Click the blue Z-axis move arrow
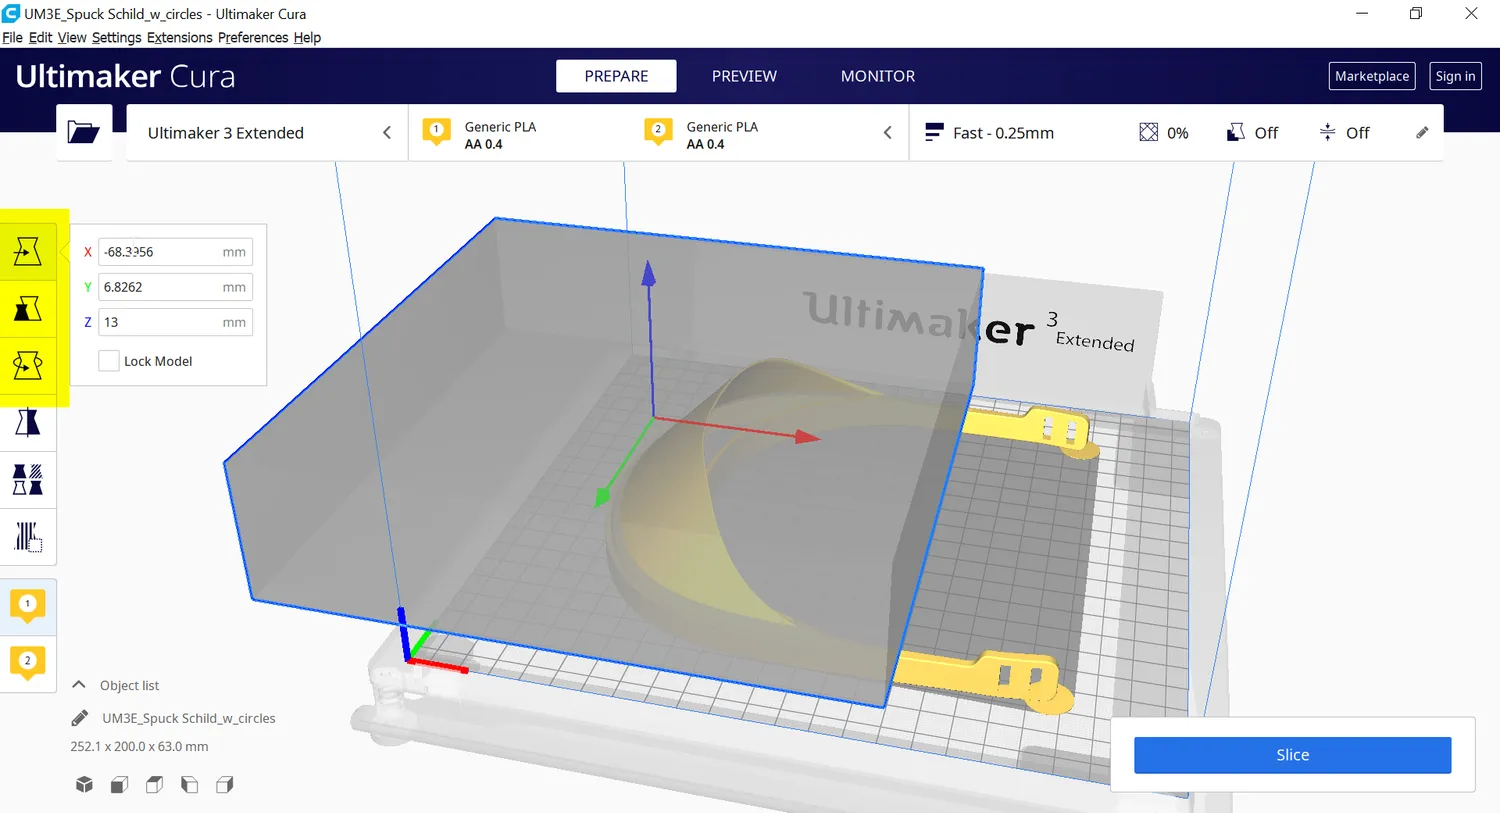The height and width of the screenshot is (813, 1500). [x=649, y=273]
